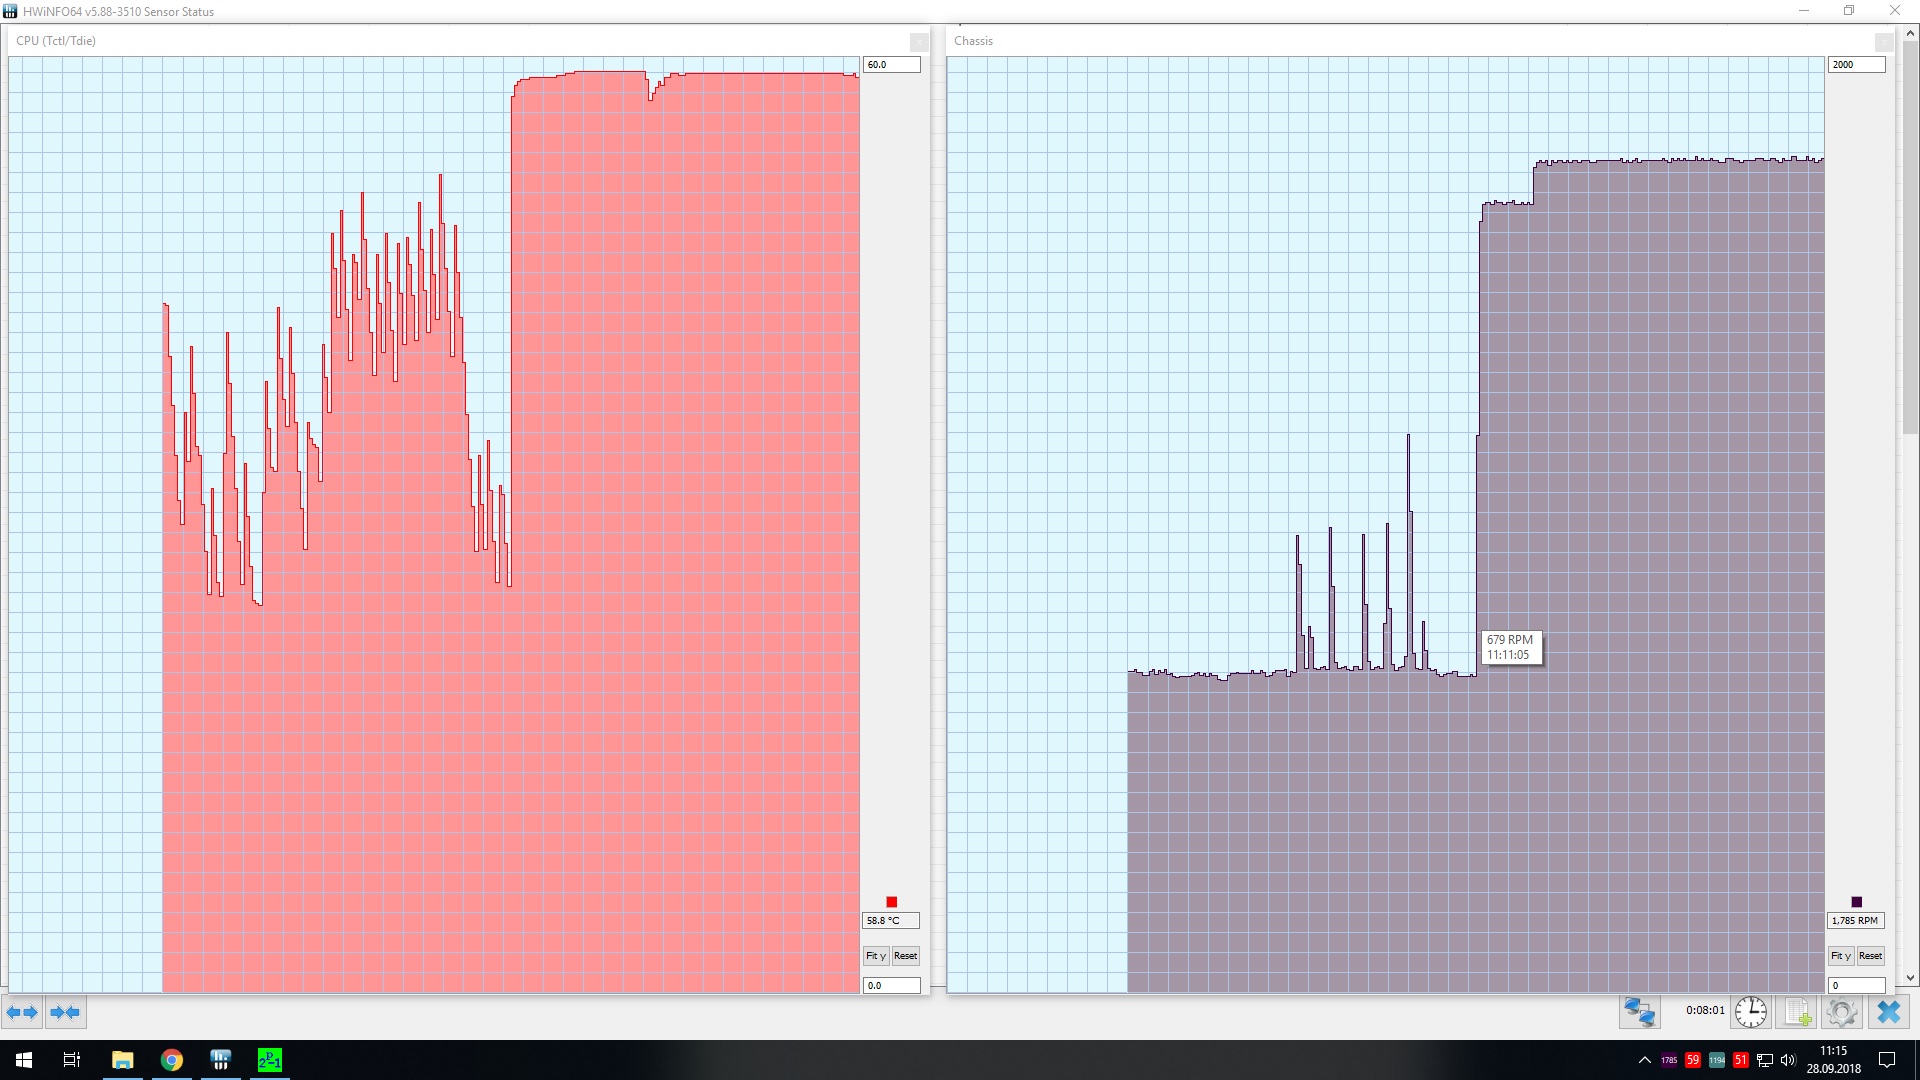Close the CPU (Tctl/Tdie) graph panel
Viewport: 1920px width, 1080px height.
coord(918,42)
